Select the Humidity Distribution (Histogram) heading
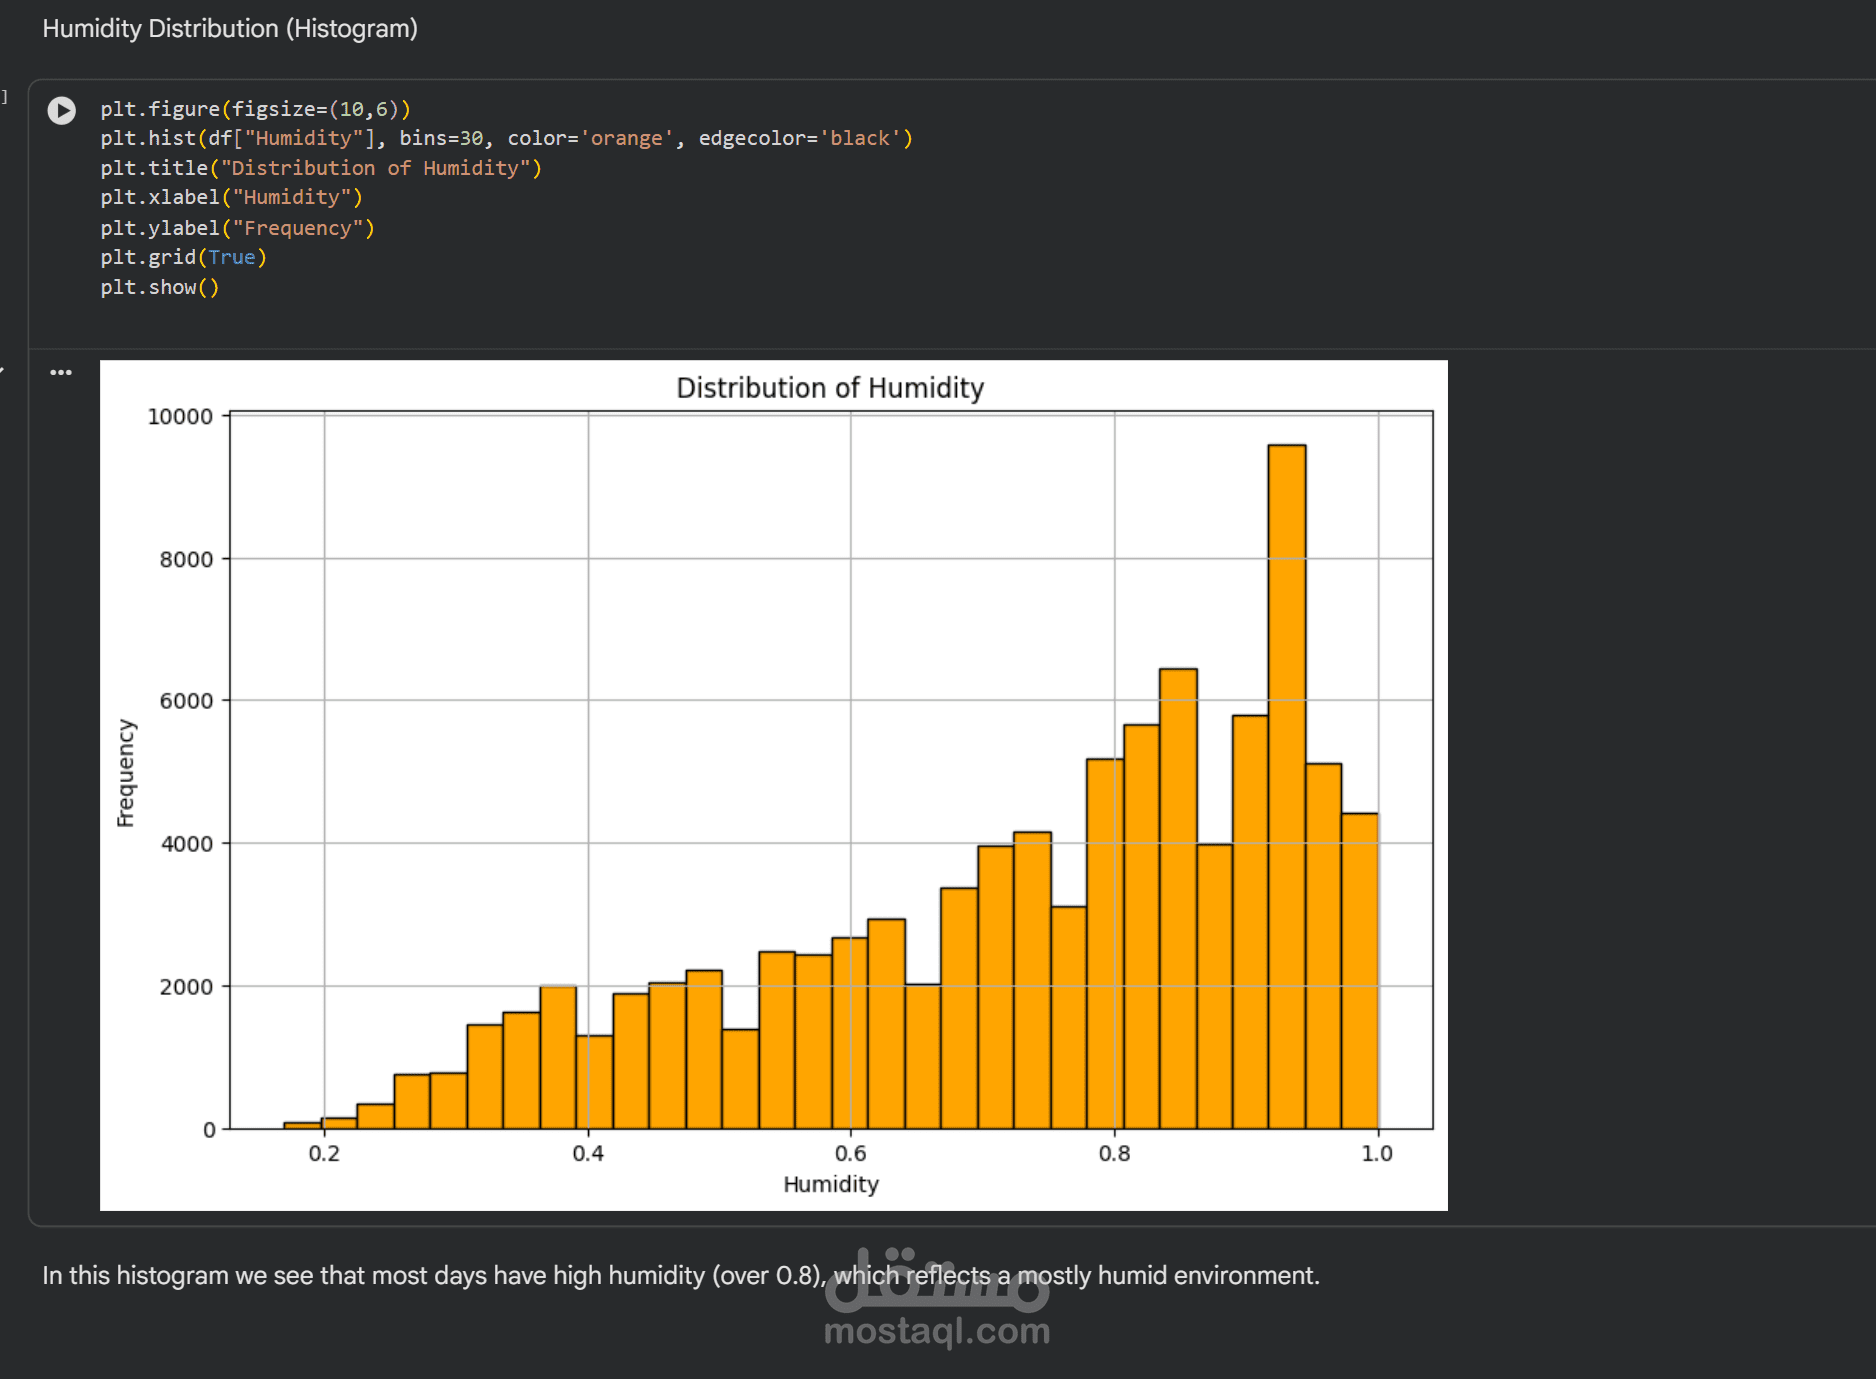 pyautogui.click(x=230, y=29)
